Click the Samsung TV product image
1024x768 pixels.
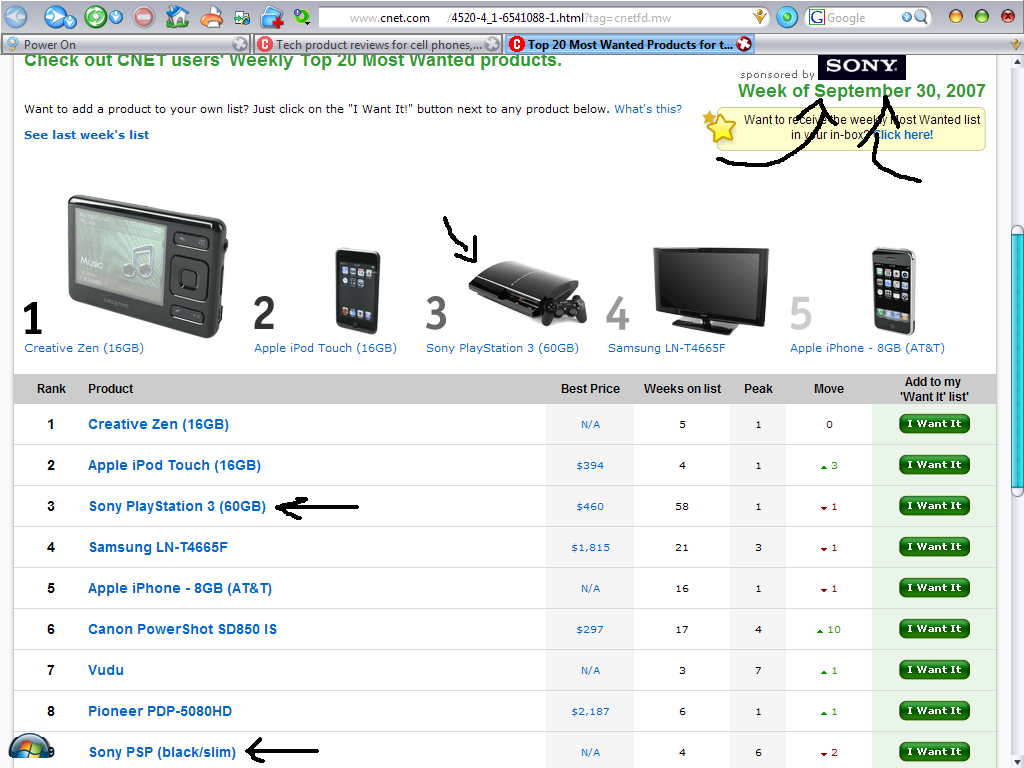pyautogui.click(x=711, y=291)
